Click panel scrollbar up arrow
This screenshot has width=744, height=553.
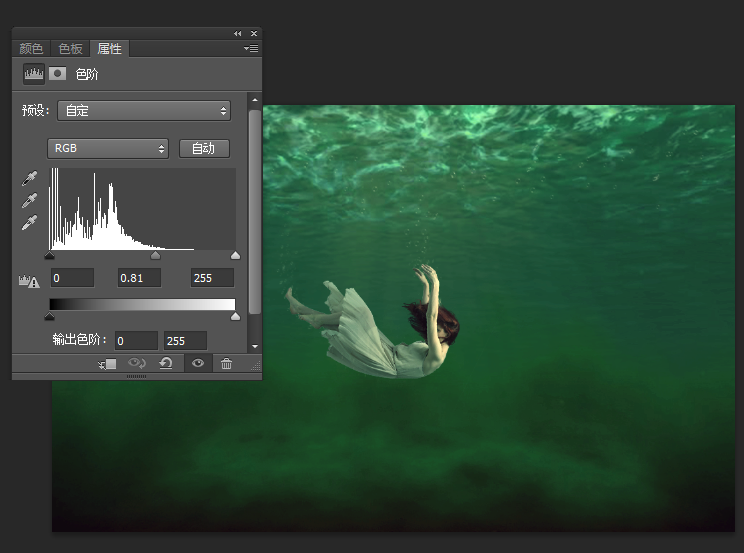point(255,100)
